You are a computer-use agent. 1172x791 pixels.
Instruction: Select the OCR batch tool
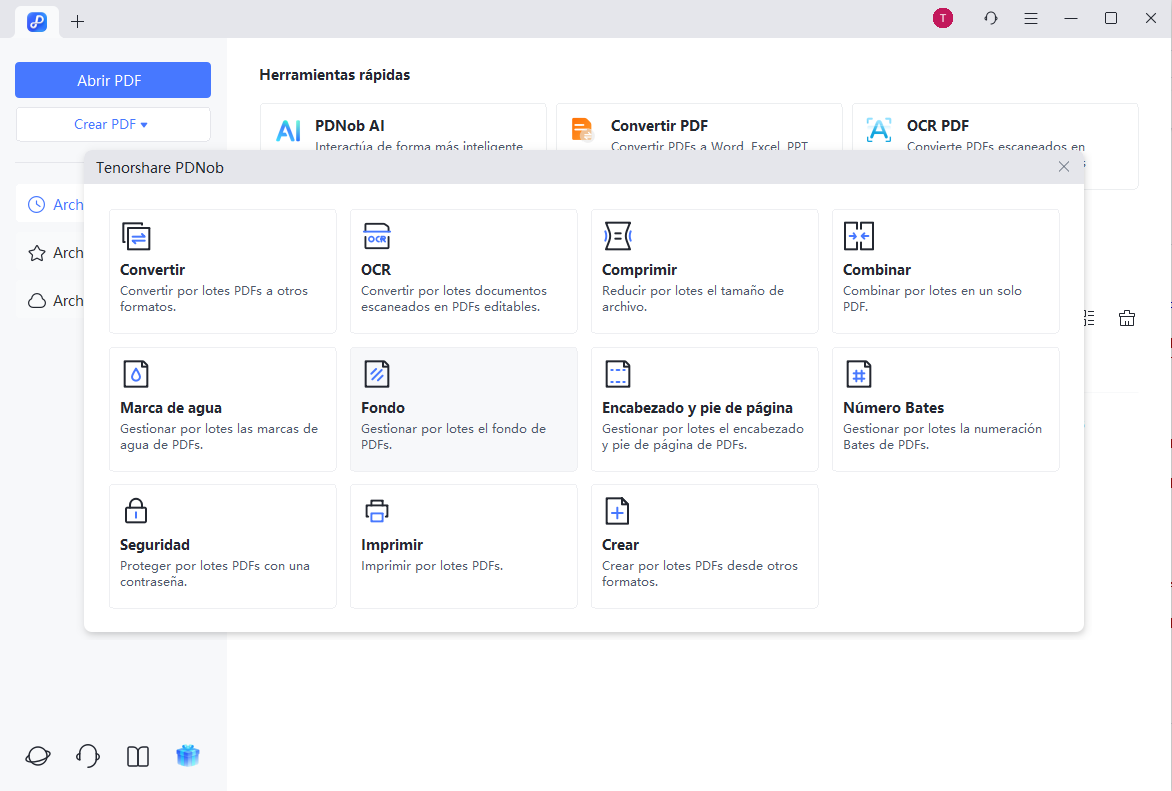pos(463,271)
